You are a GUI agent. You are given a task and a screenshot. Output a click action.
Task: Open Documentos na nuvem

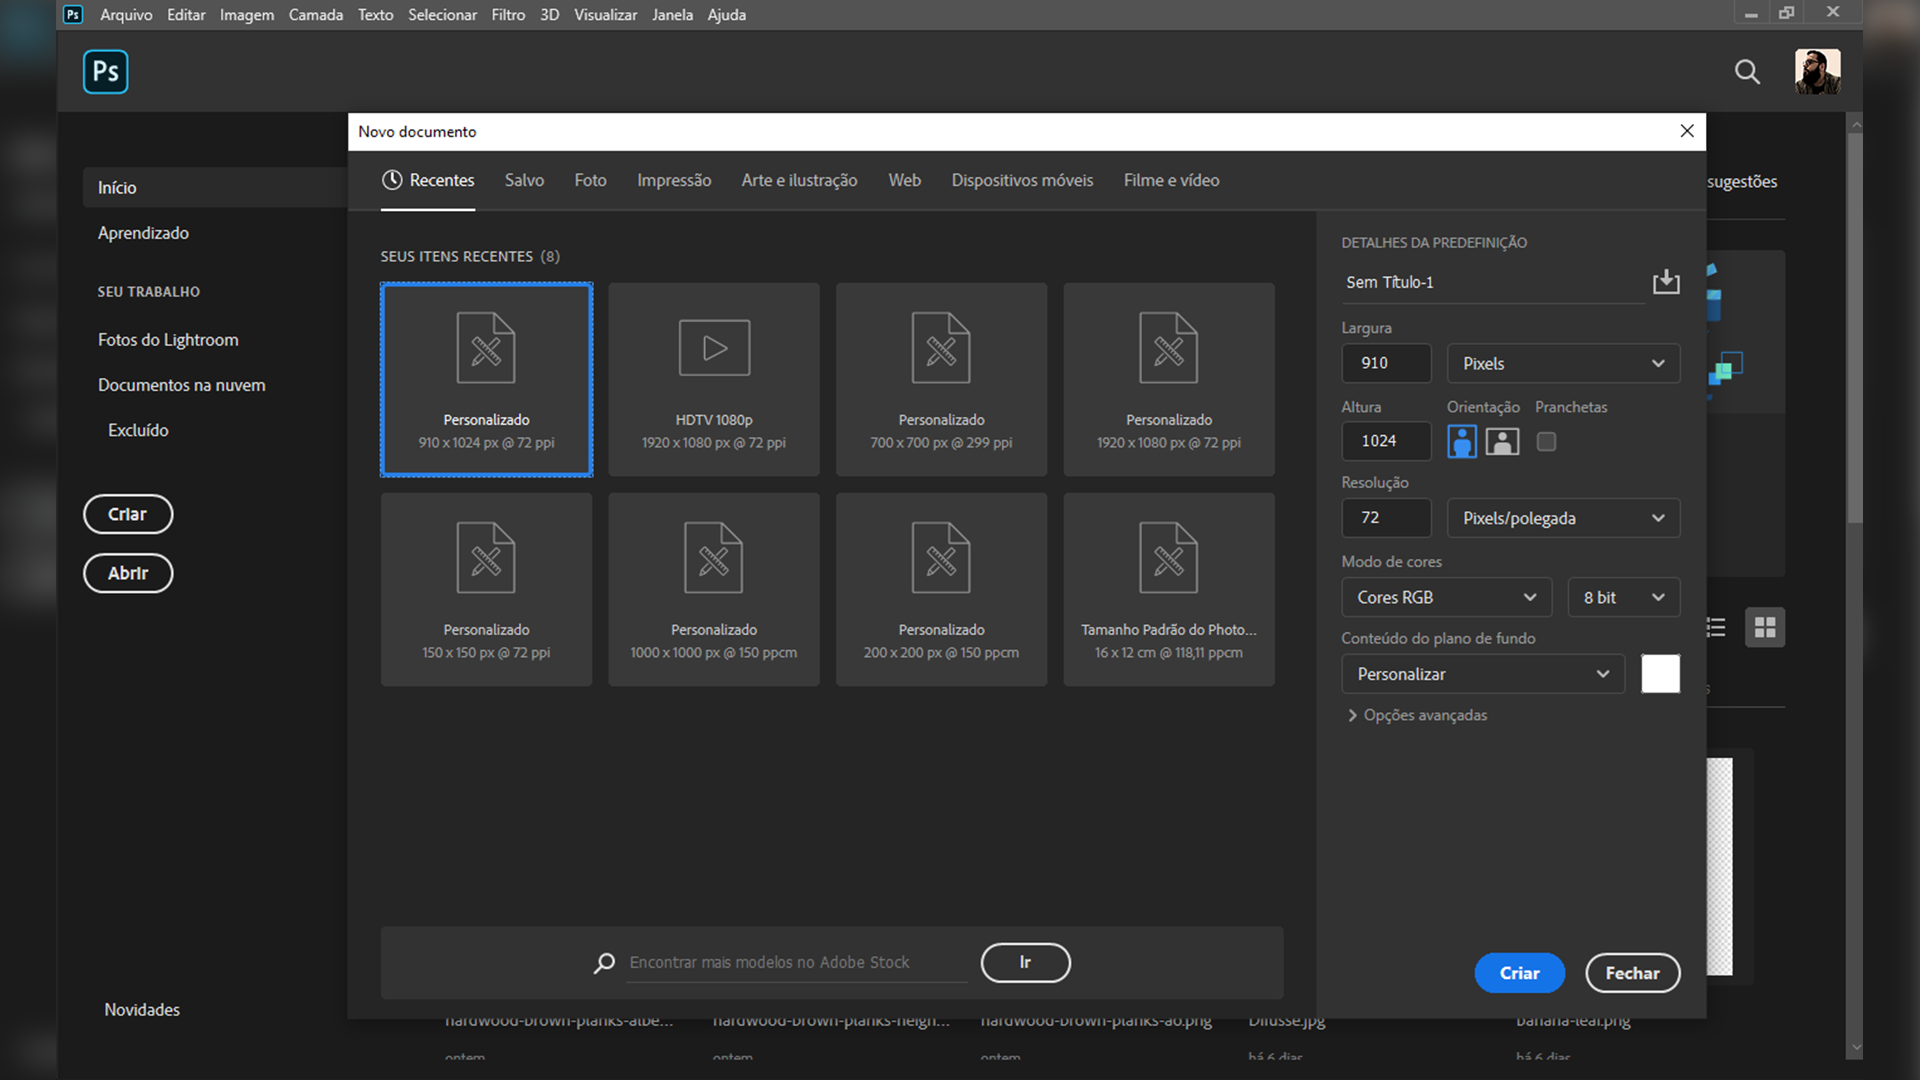click(181, 385)
